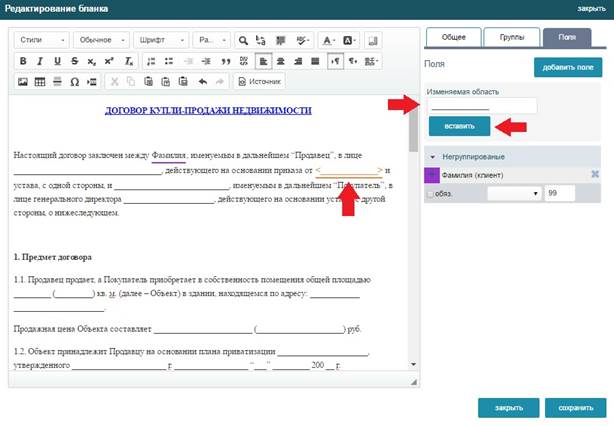Switch to the Группы tab

coord(512,37)
